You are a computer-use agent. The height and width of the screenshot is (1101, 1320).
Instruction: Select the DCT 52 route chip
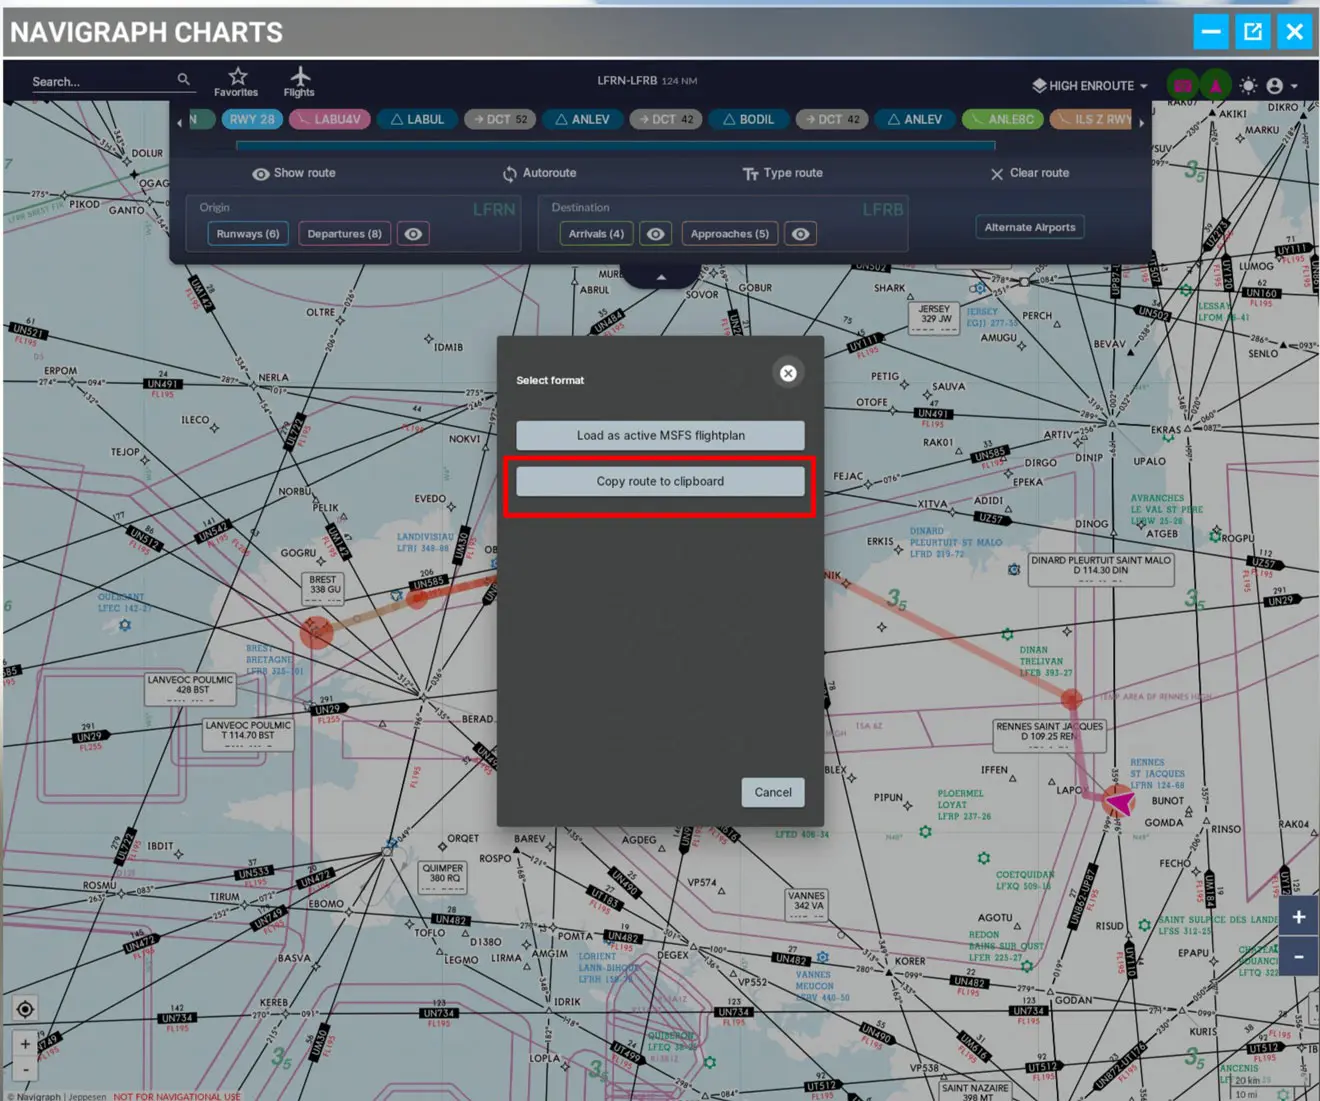[500, 119]
